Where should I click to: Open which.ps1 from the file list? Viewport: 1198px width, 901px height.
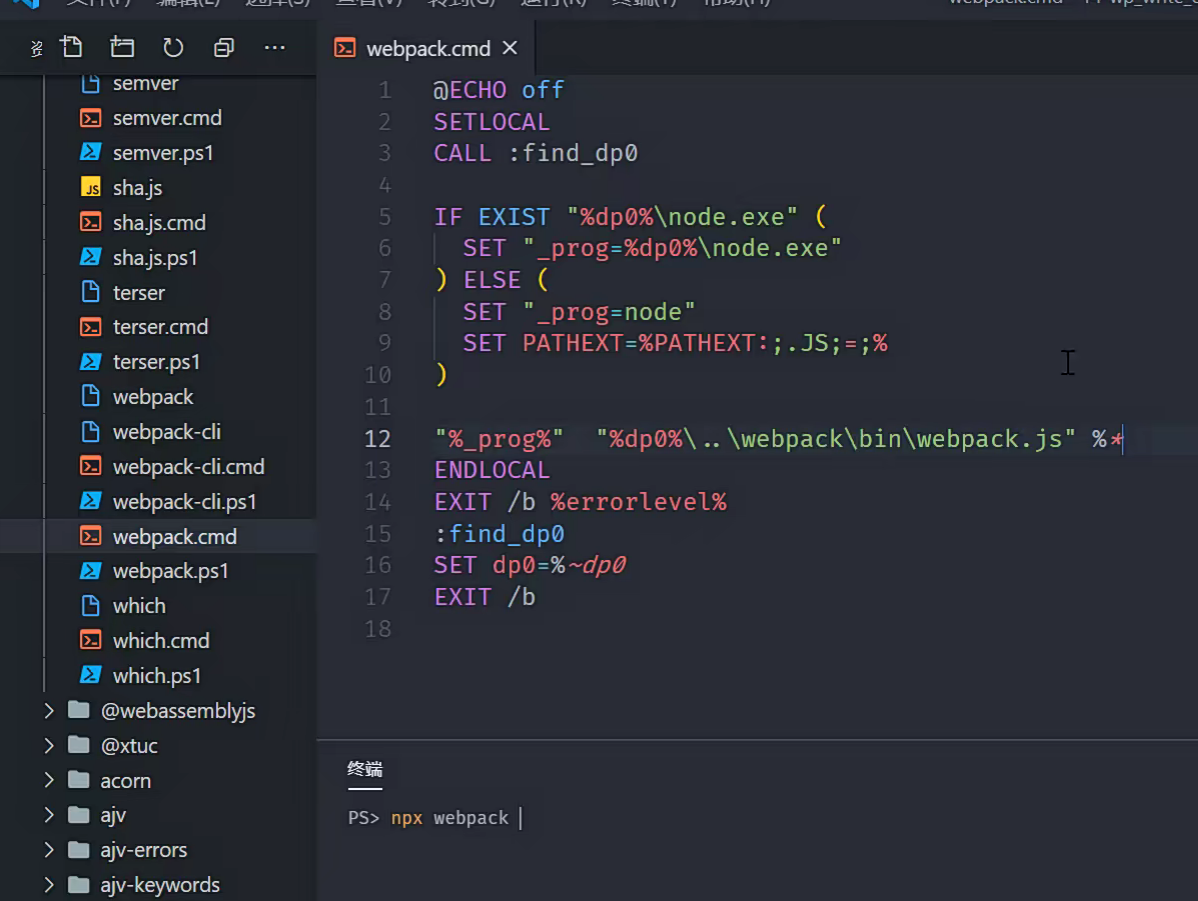[x=157, y=676]
